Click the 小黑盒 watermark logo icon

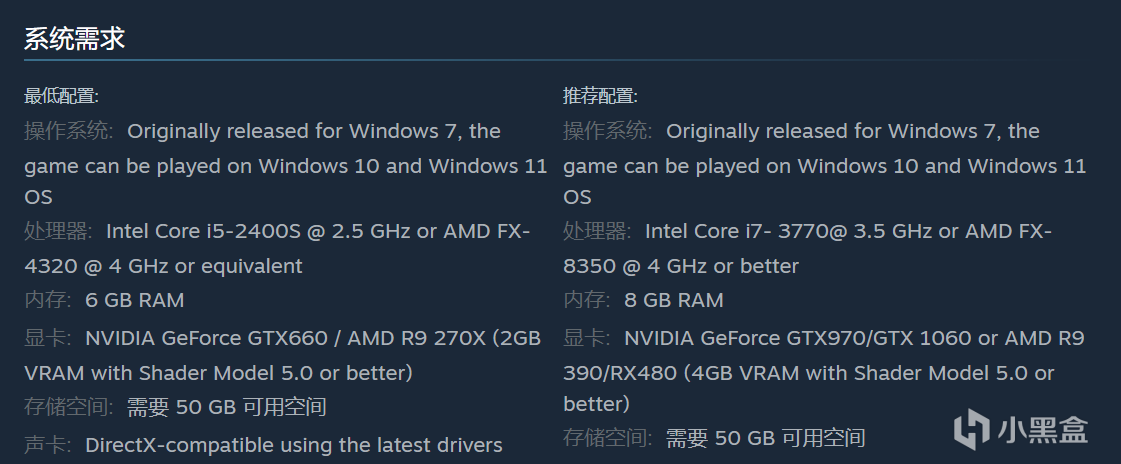pos(971,430)
